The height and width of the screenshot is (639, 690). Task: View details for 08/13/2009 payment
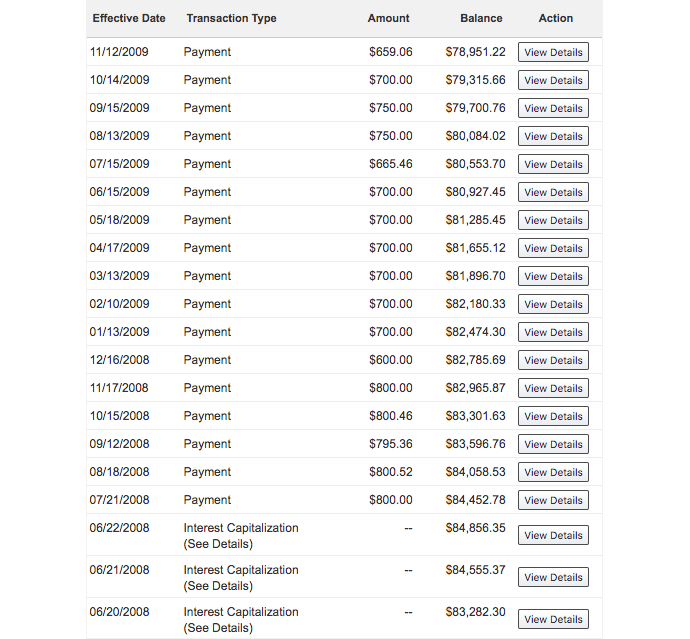[x=553, y=136]
